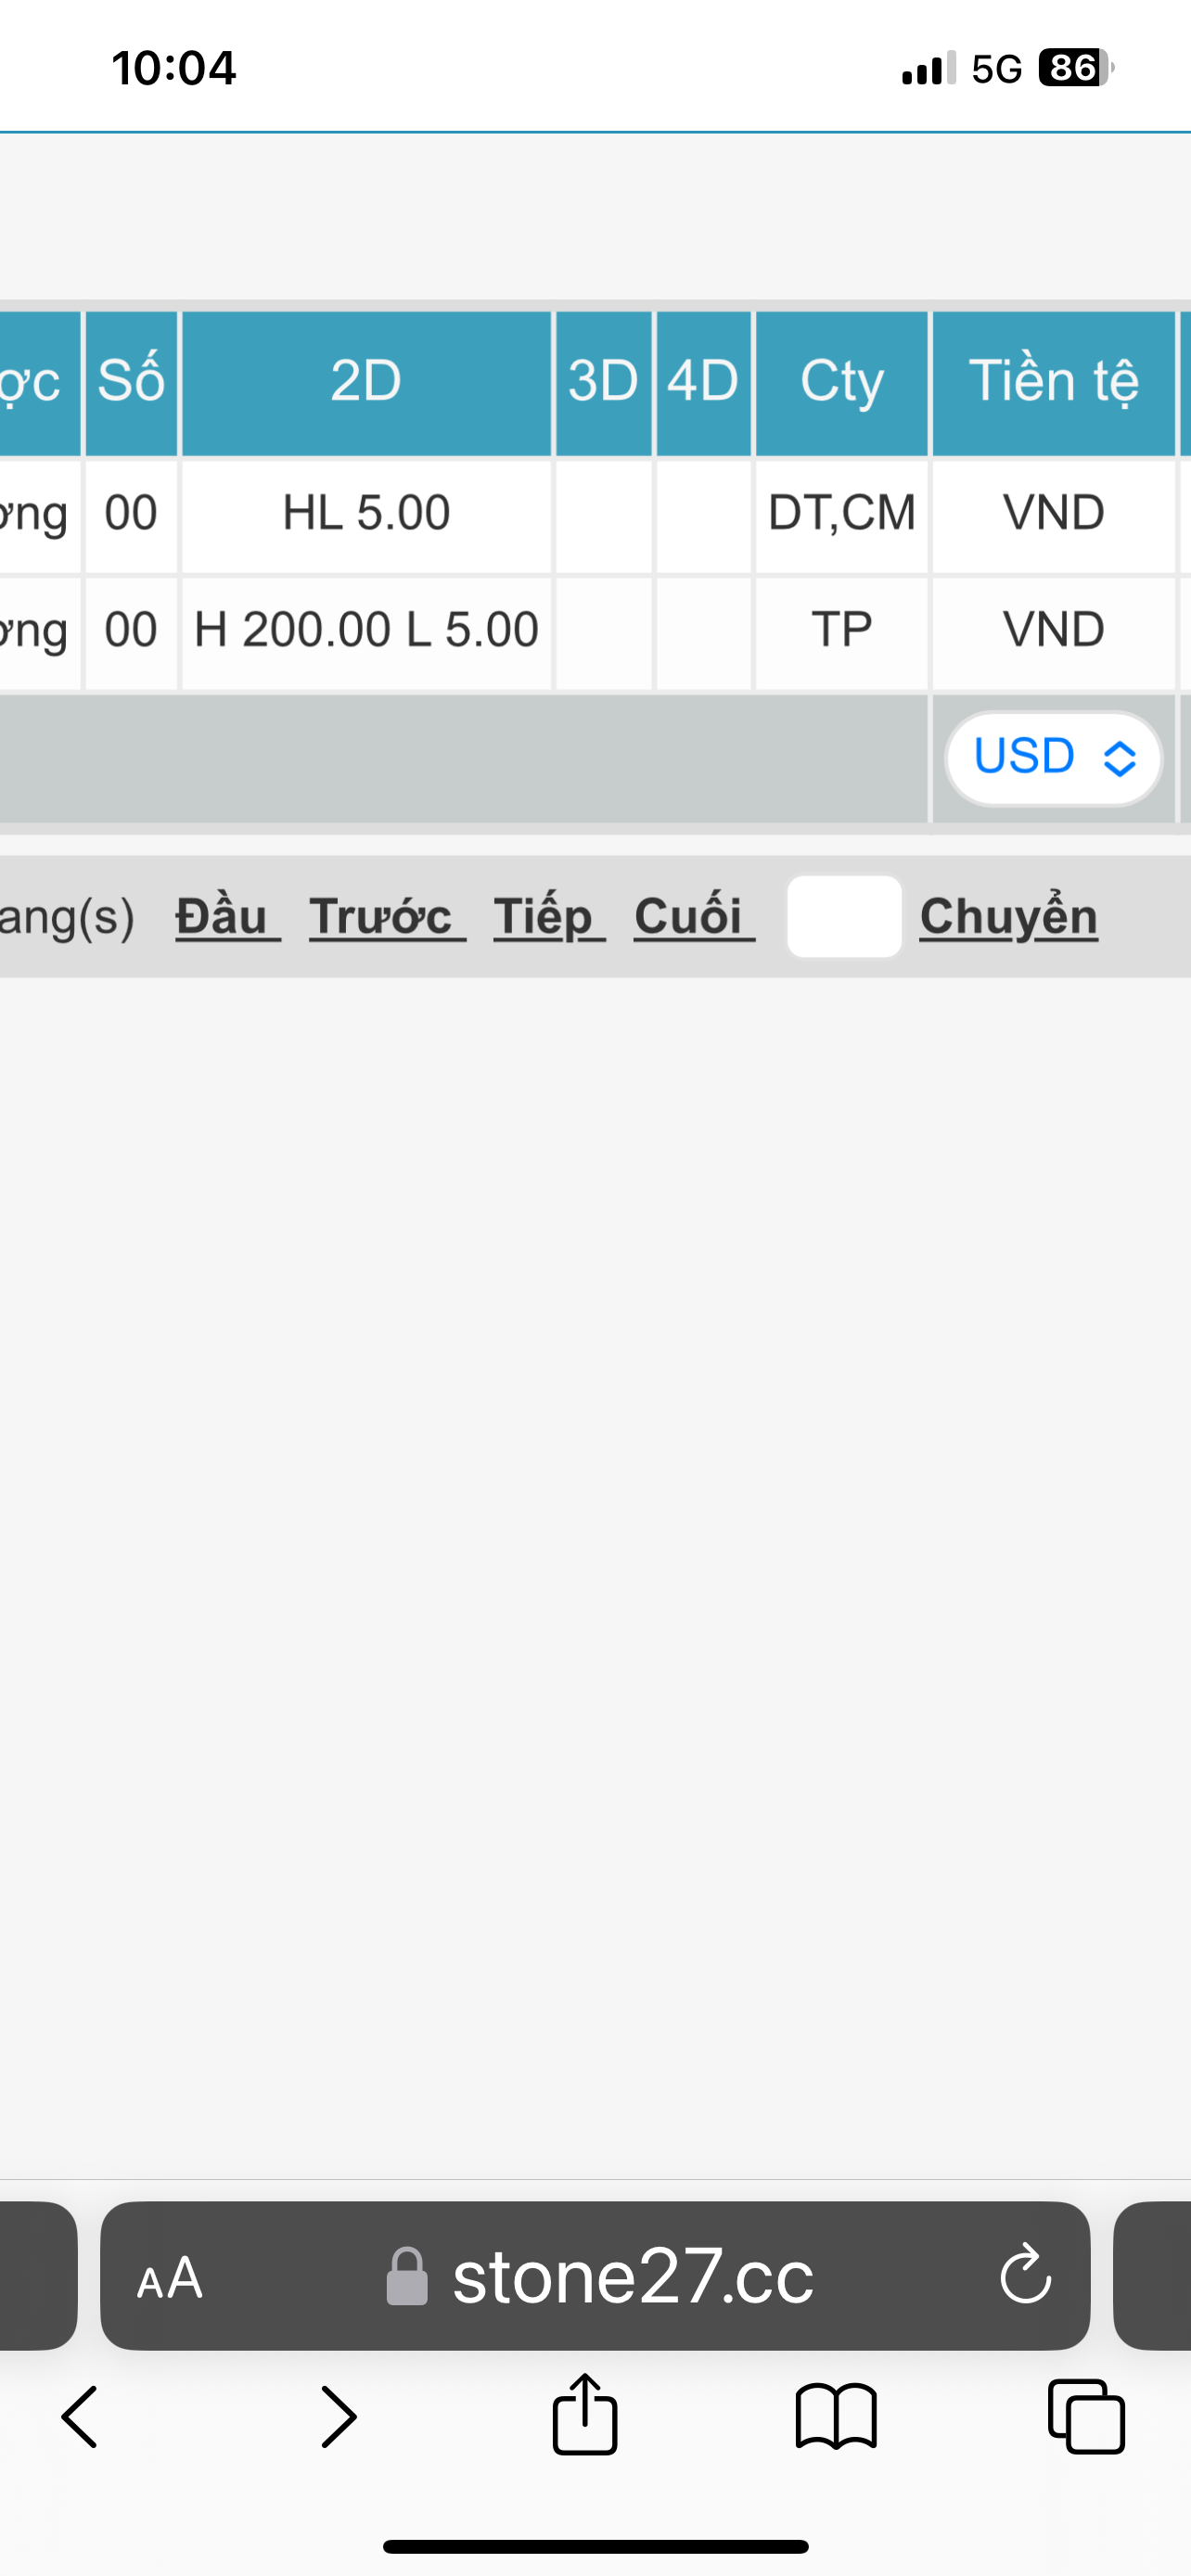This screenshot has height=2576, width=1191.
Task: Open the USD currency dropdown
Action: [1053, 758]
